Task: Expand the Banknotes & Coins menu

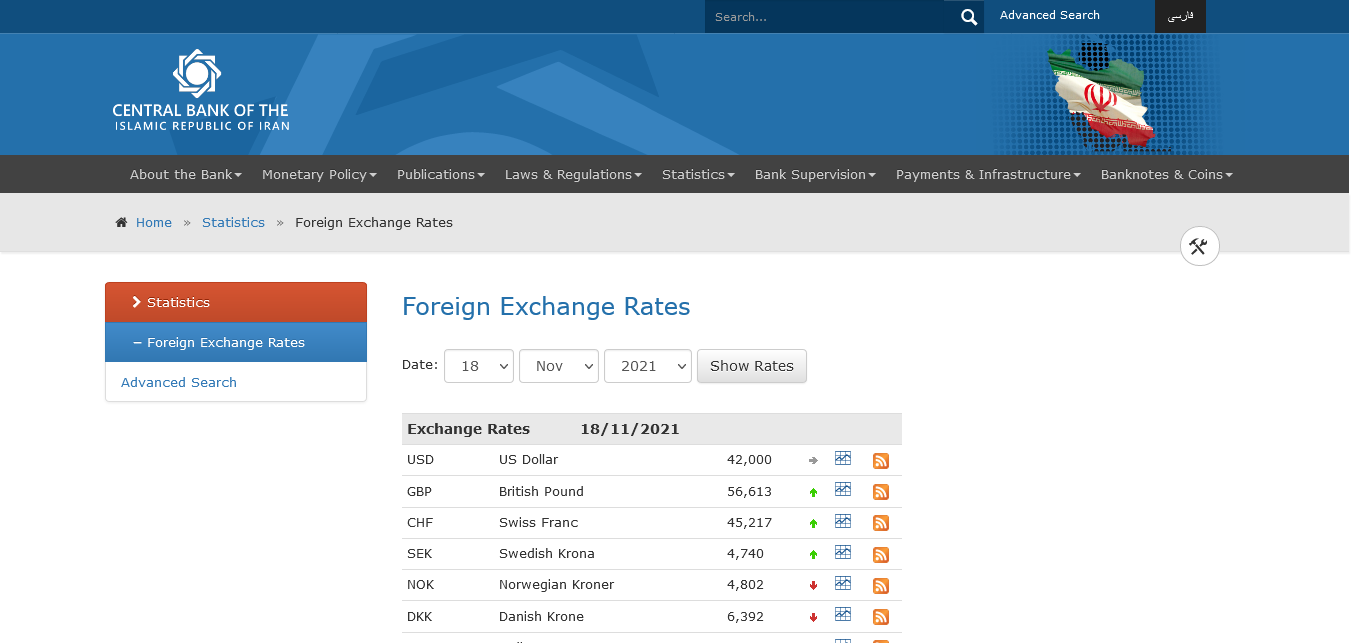Action: (x=1166, y=174)
